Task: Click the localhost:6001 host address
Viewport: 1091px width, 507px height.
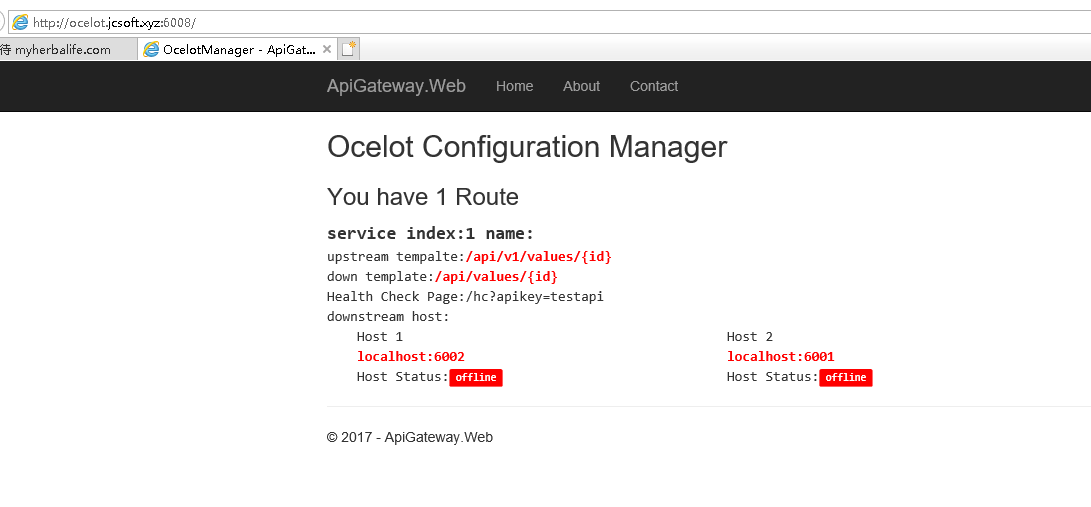Action: click(x=780, y=356)
